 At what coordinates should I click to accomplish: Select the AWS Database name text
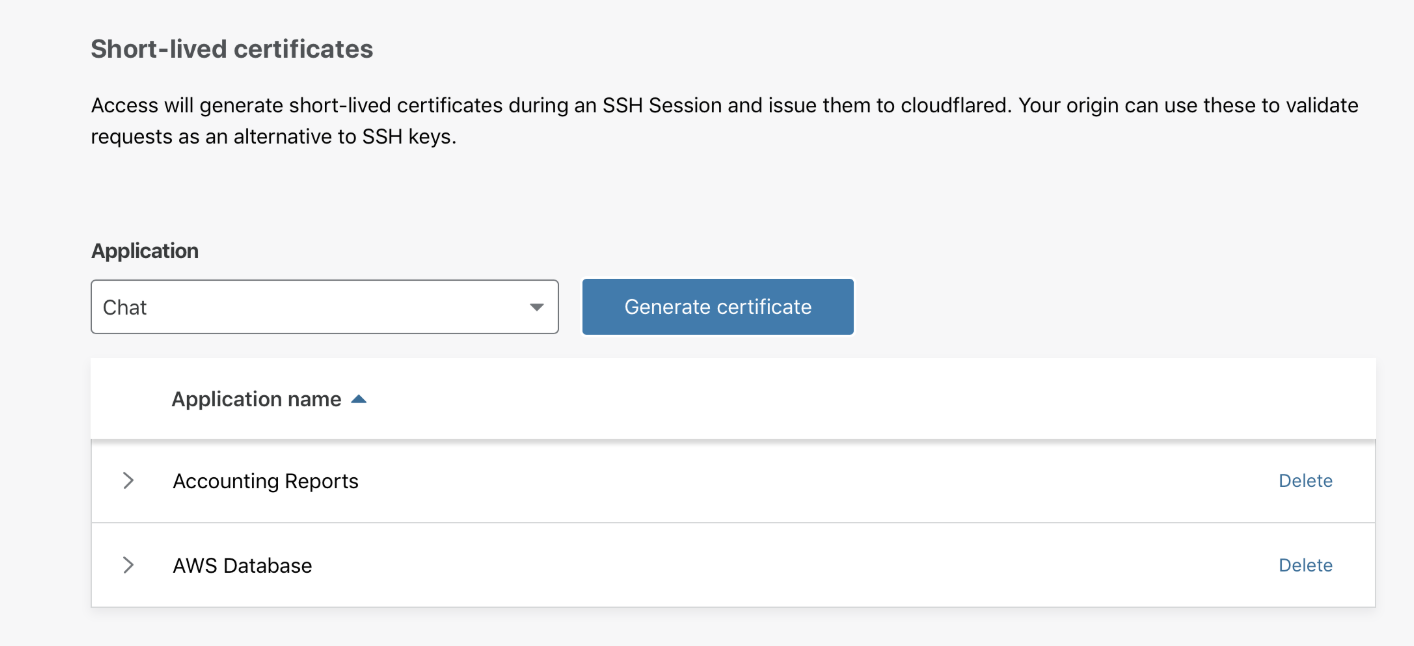coord(242,565)
